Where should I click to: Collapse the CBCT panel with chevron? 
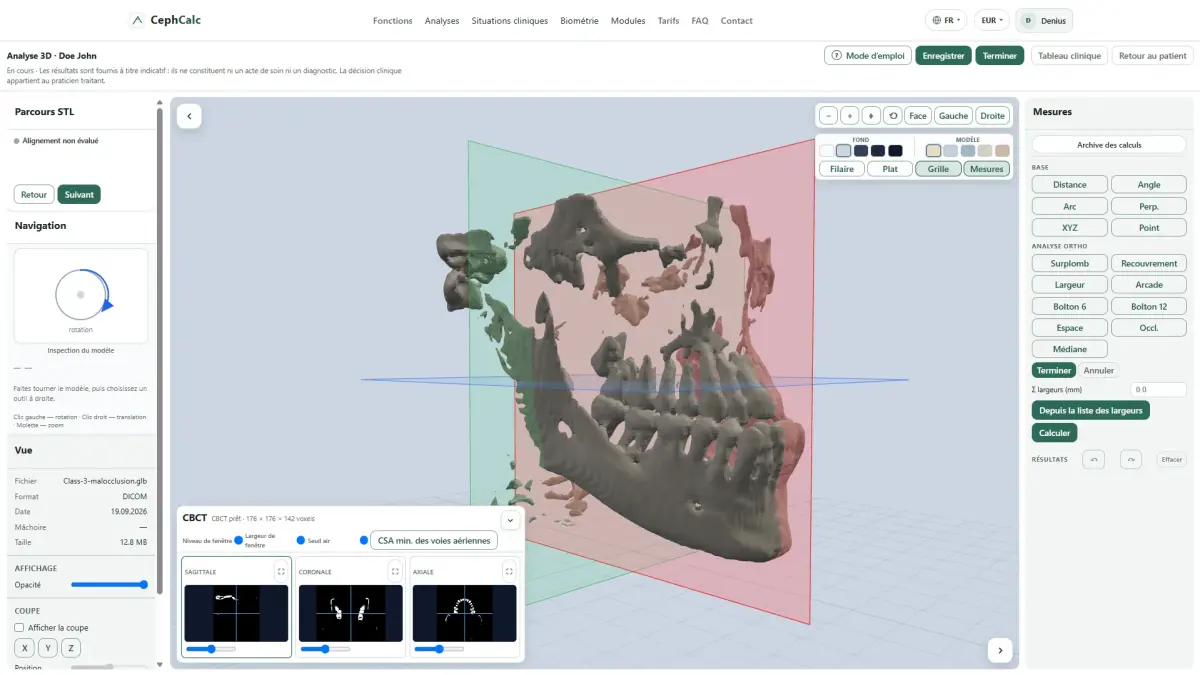509,520
